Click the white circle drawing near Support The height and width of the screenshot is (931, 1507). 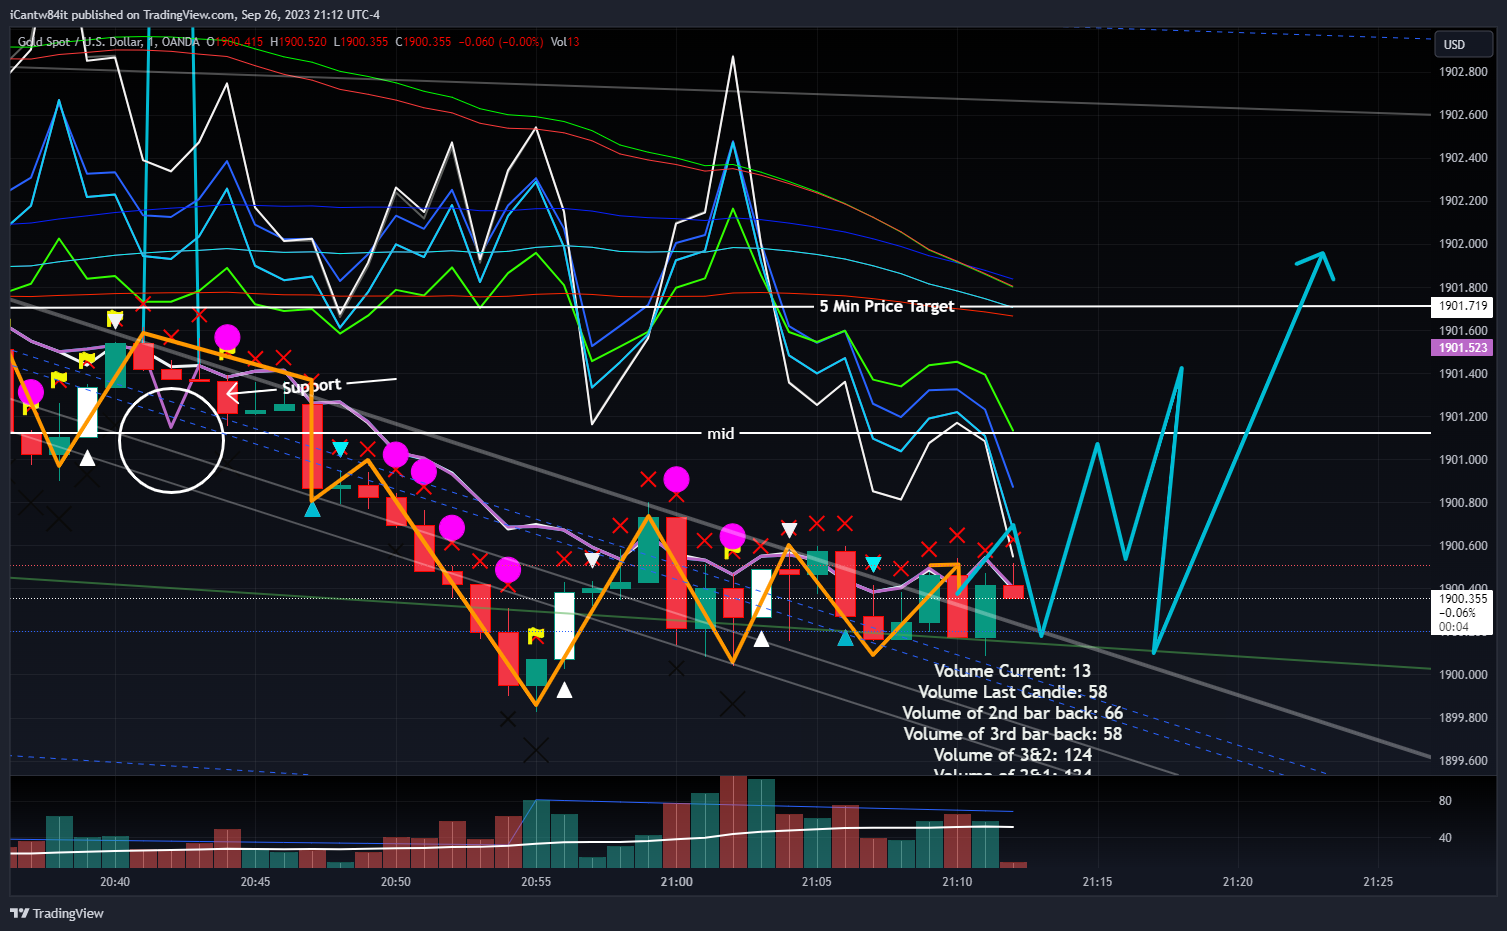coord(171,440)
